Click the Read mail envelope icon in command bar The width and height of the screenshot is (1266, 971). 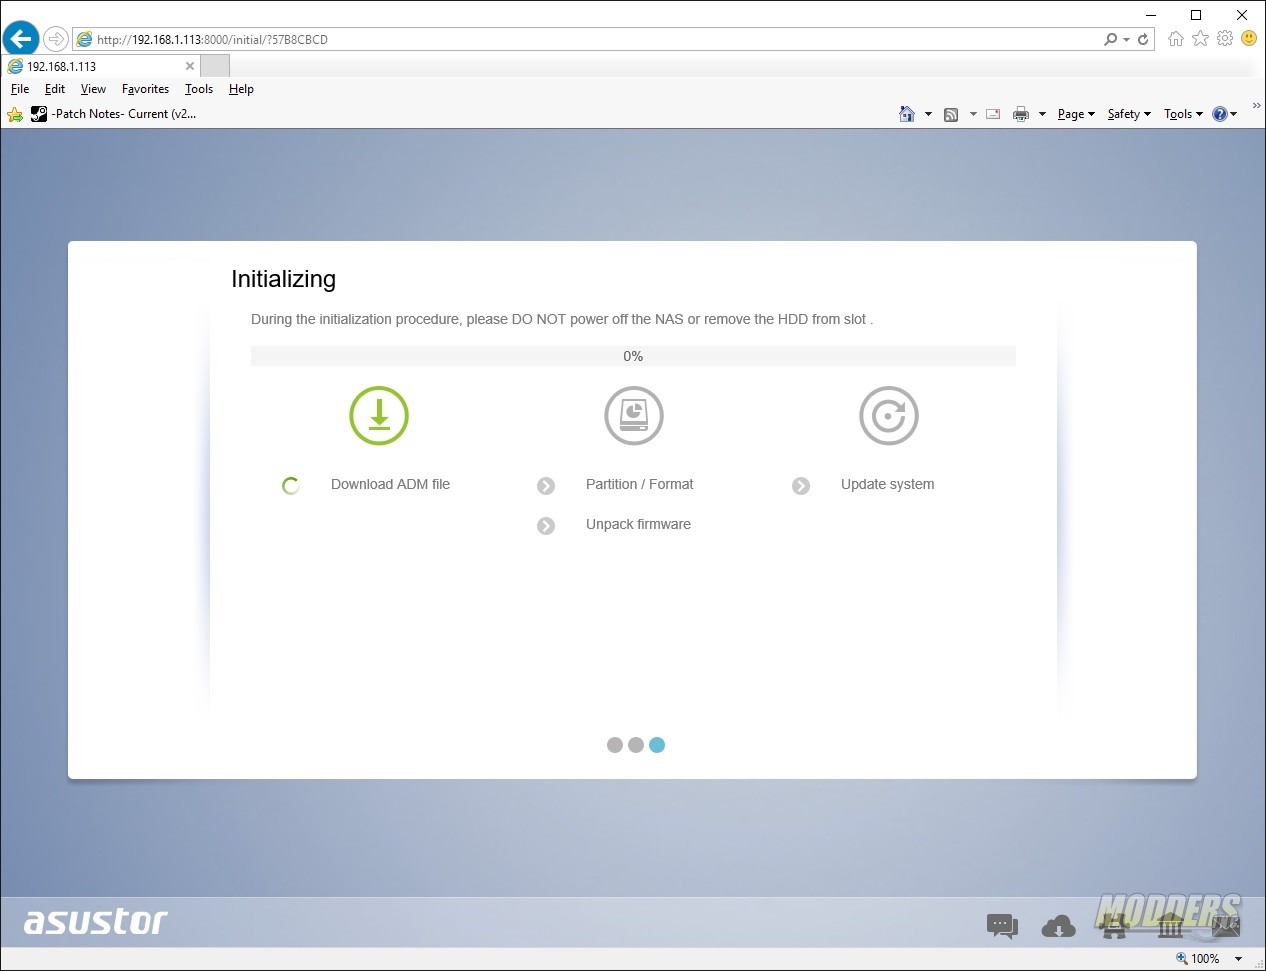993,114
